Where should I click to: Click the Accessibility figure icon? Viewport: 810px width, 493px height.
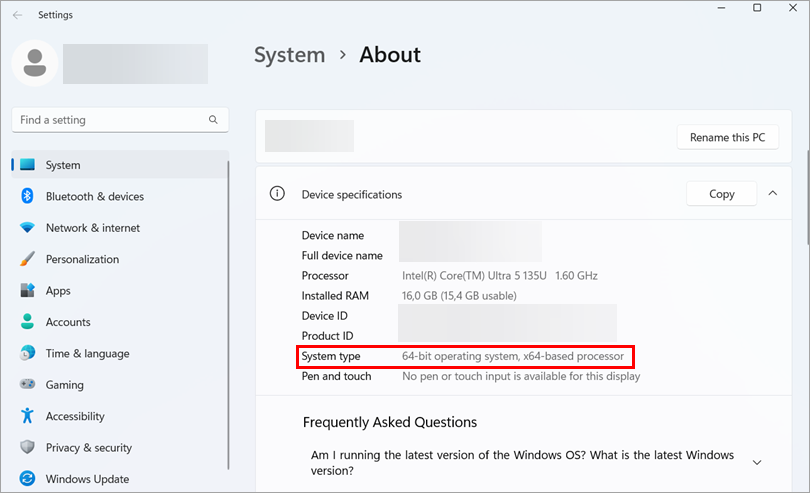click(x=27, y=416)
